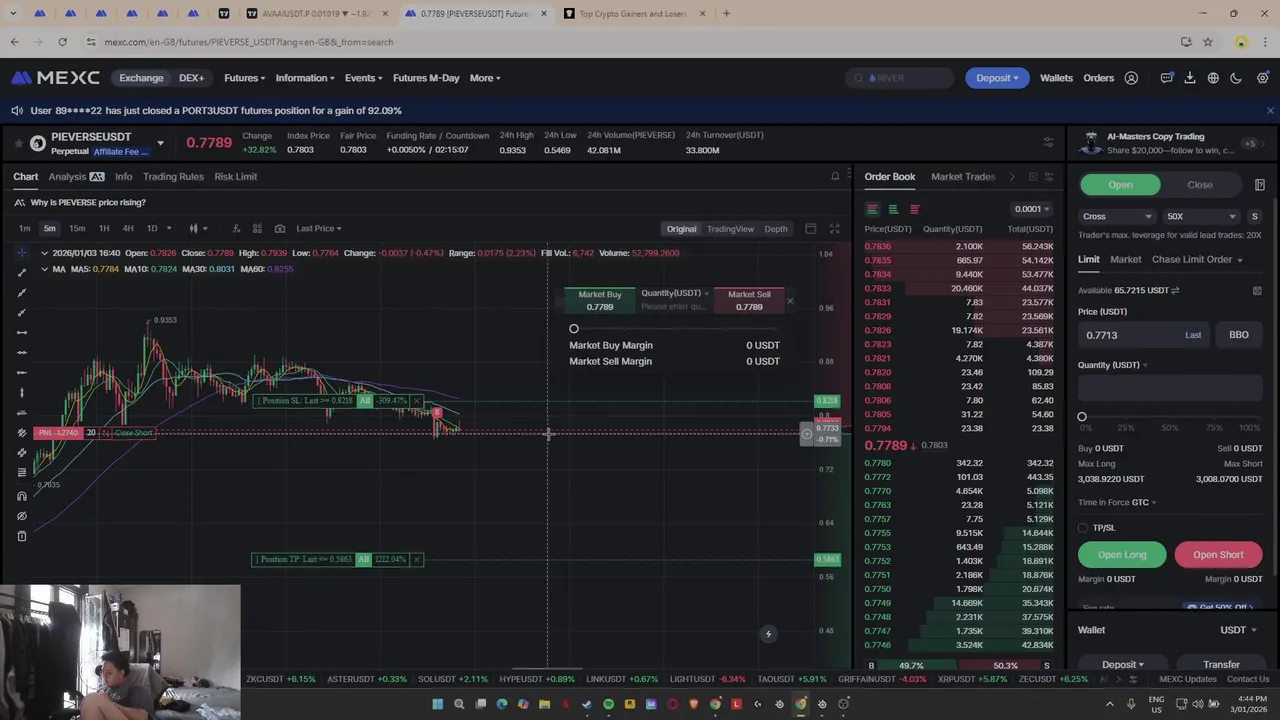Open the Trading Rules tab
This screenshot has width=1280, height=720.
coord(173,176)
